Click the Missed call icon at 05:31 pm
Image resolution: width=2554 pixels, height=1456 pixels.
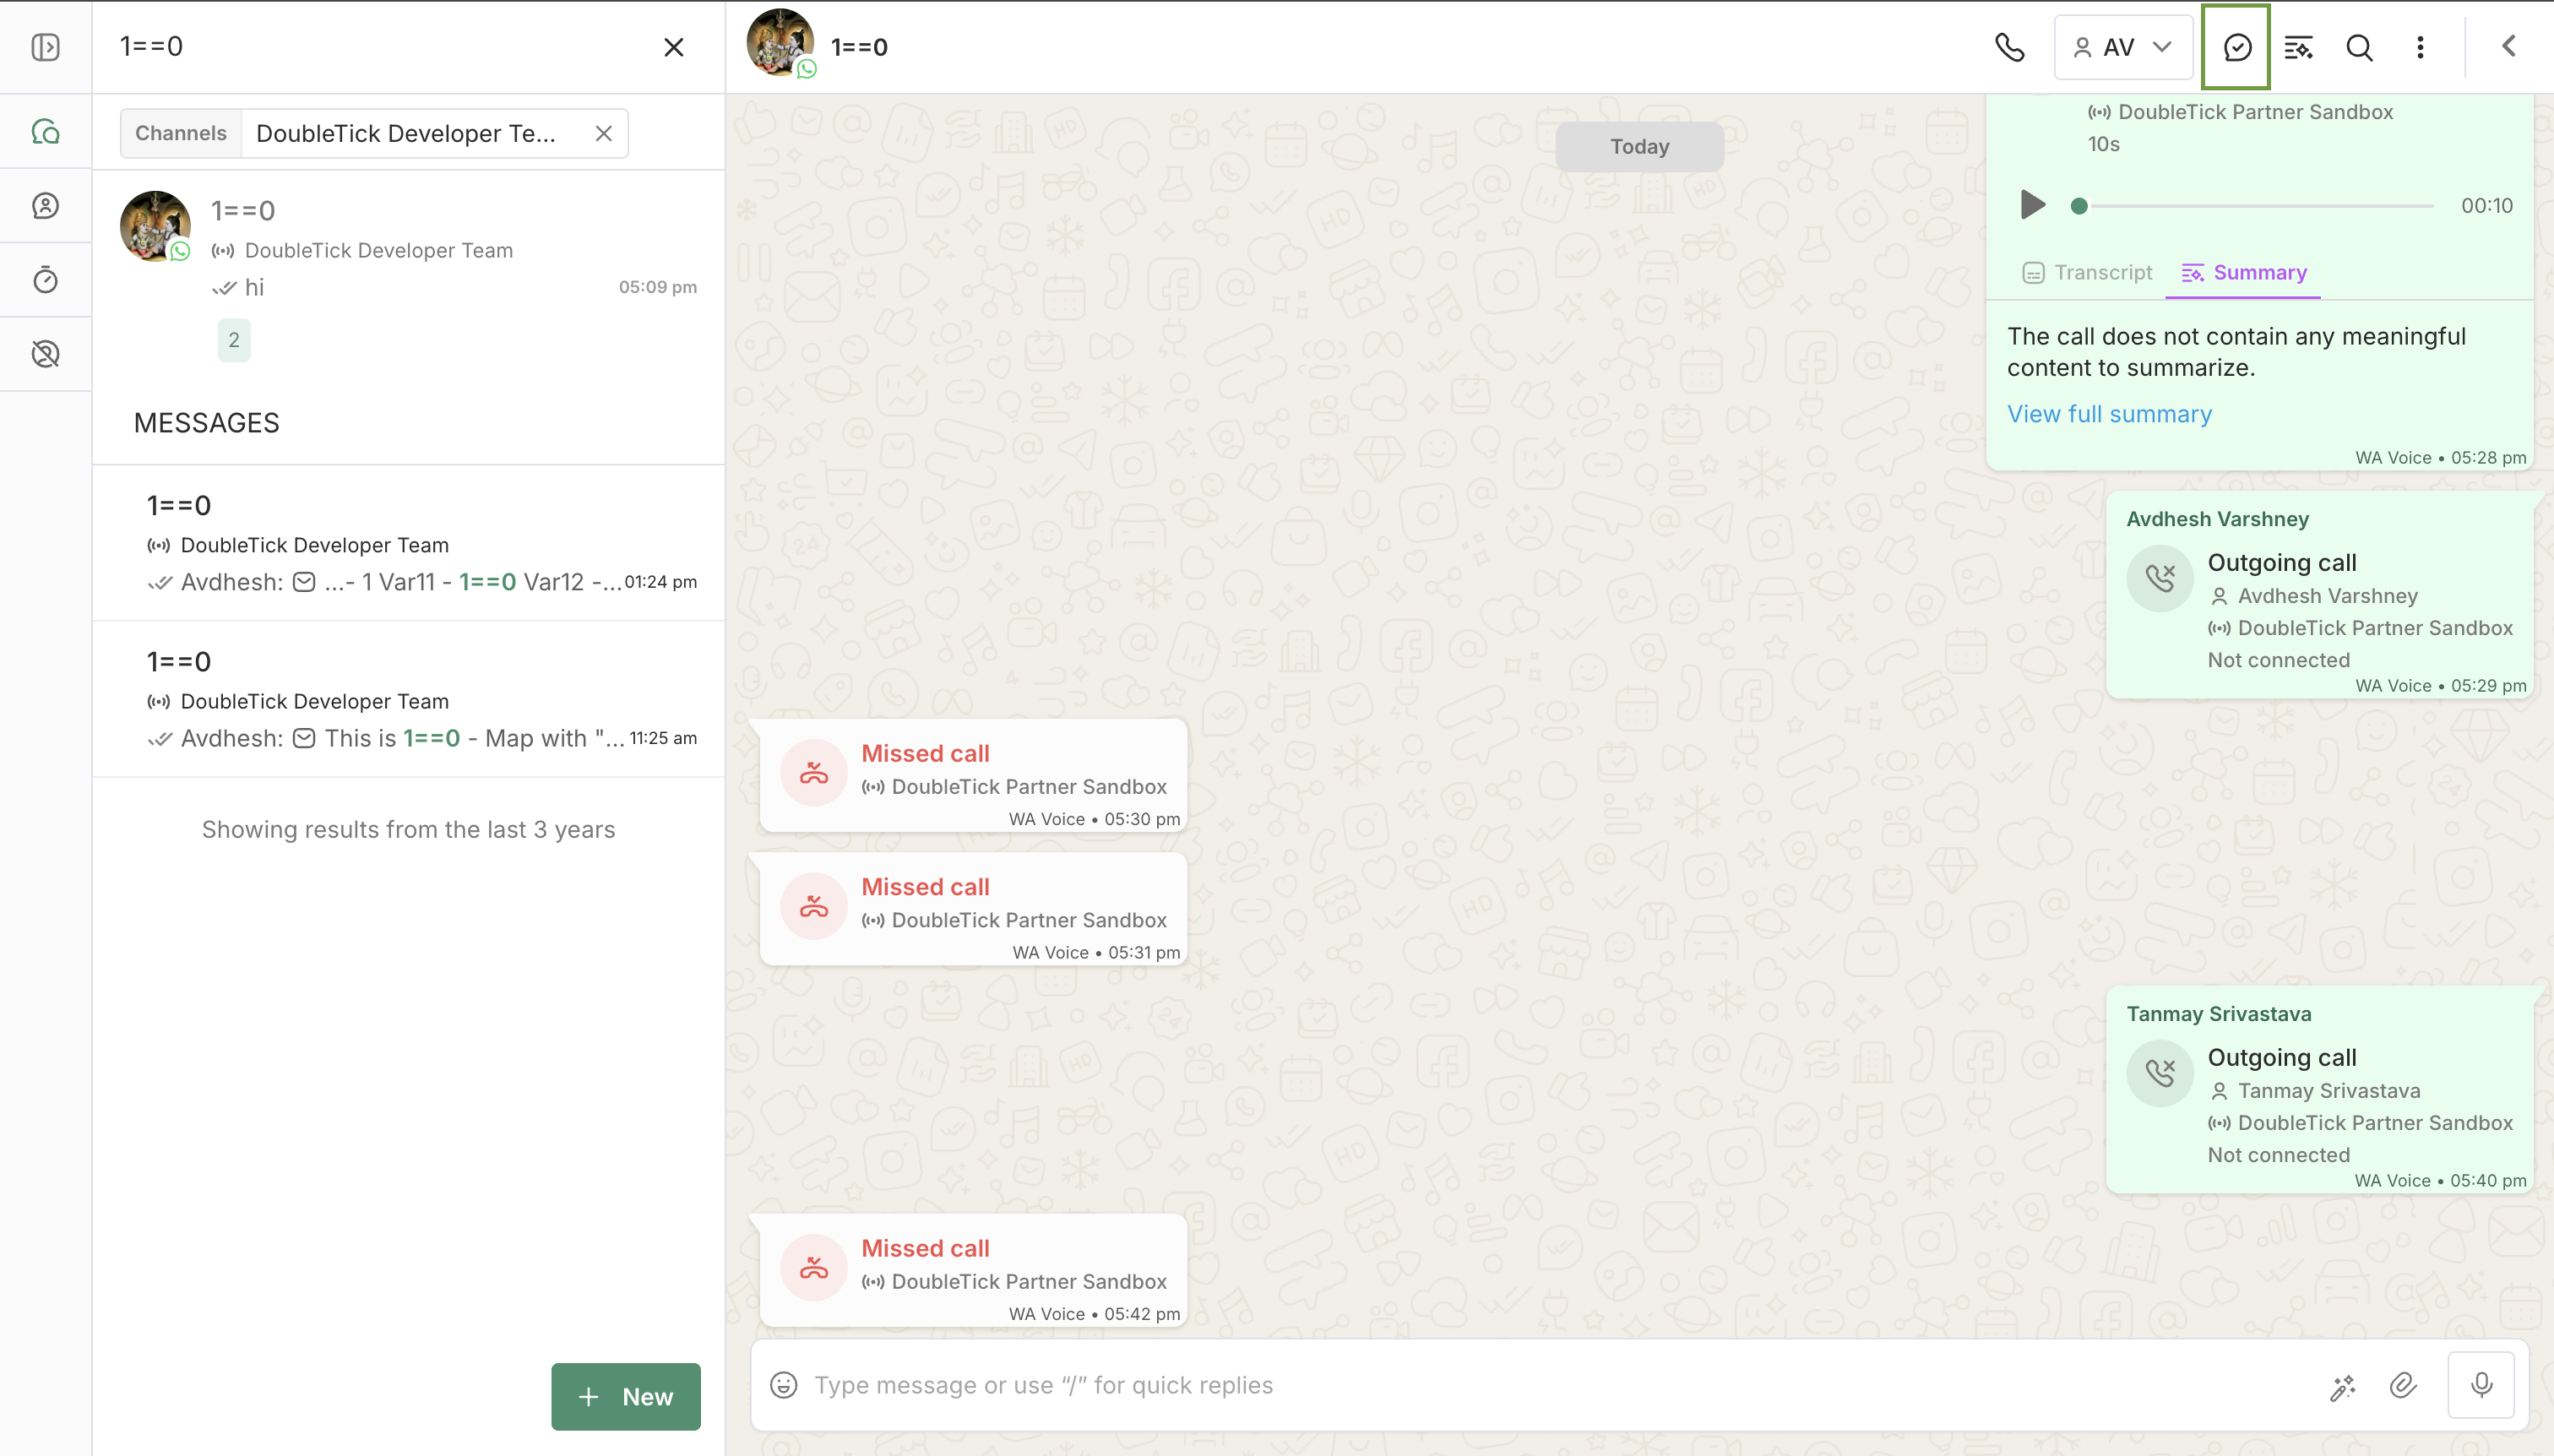click(x=814, y=906)
